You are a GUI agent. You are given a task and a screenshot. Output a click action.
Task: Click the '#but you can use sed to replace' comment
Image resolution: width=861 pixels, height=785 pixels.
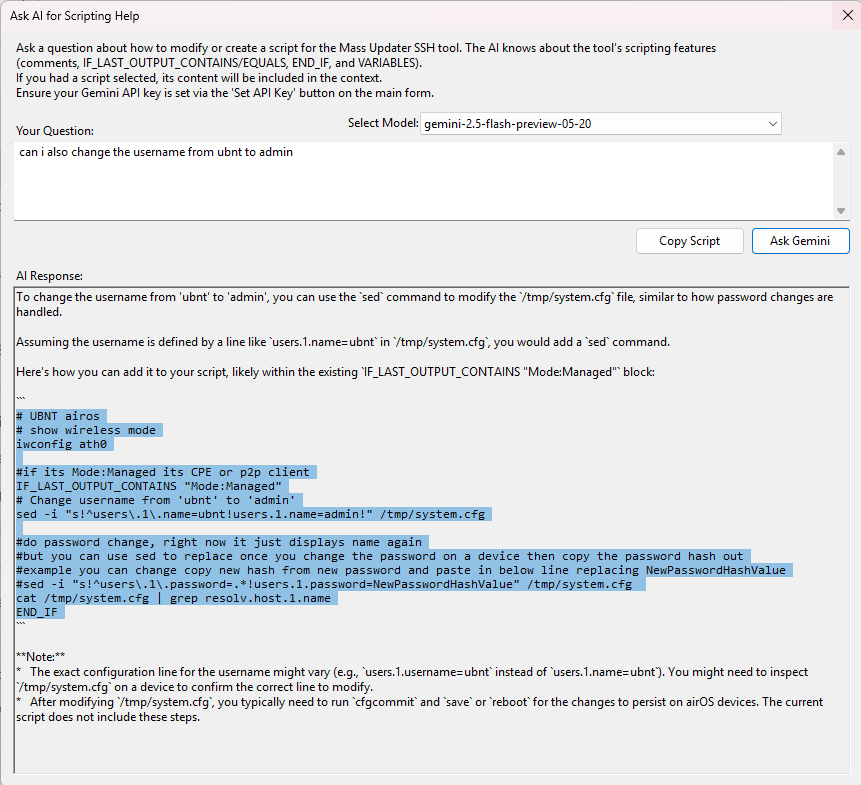point(379,556)
